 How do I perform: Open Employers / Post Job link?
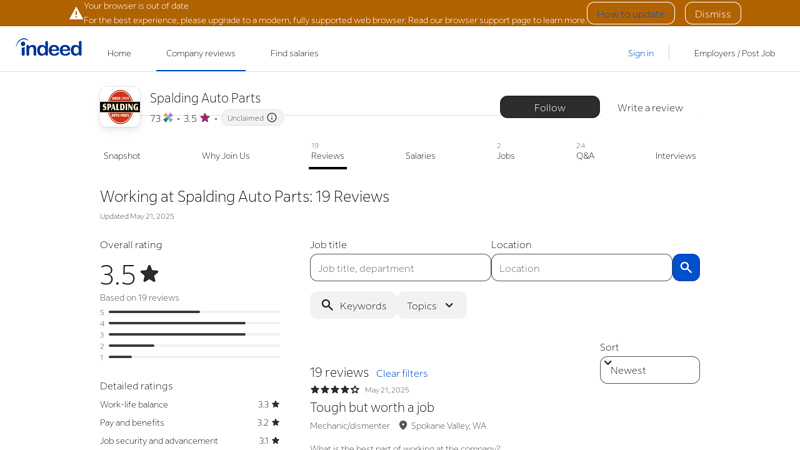pyautogui.click(x=734, y=53)
